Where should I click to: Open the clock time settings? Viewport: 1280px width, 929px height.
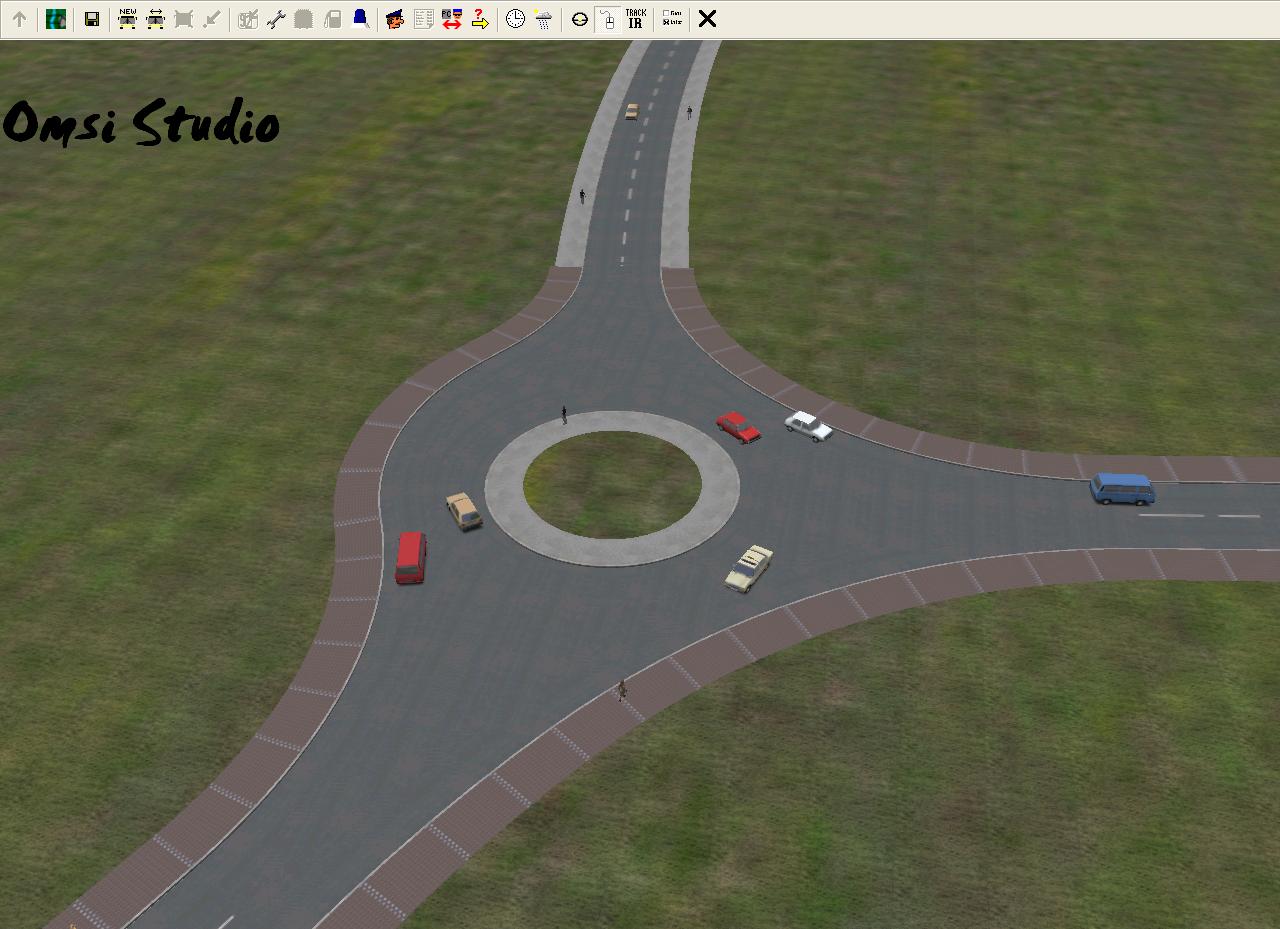pos(515,19)
